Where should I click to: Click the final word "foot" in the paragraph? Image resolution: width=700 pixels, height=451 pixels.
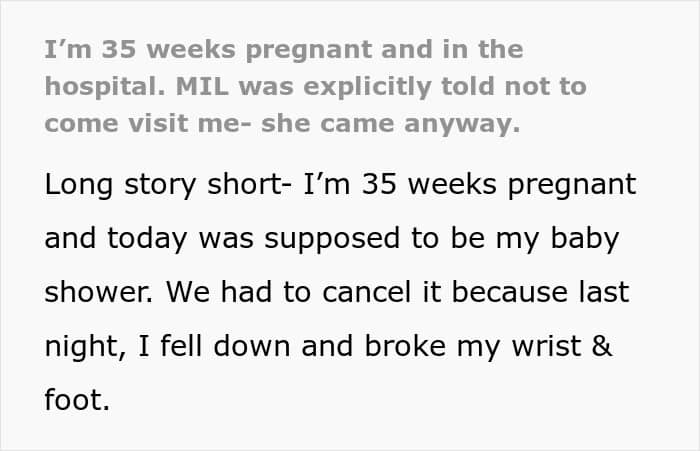click(x=73, y=399)
